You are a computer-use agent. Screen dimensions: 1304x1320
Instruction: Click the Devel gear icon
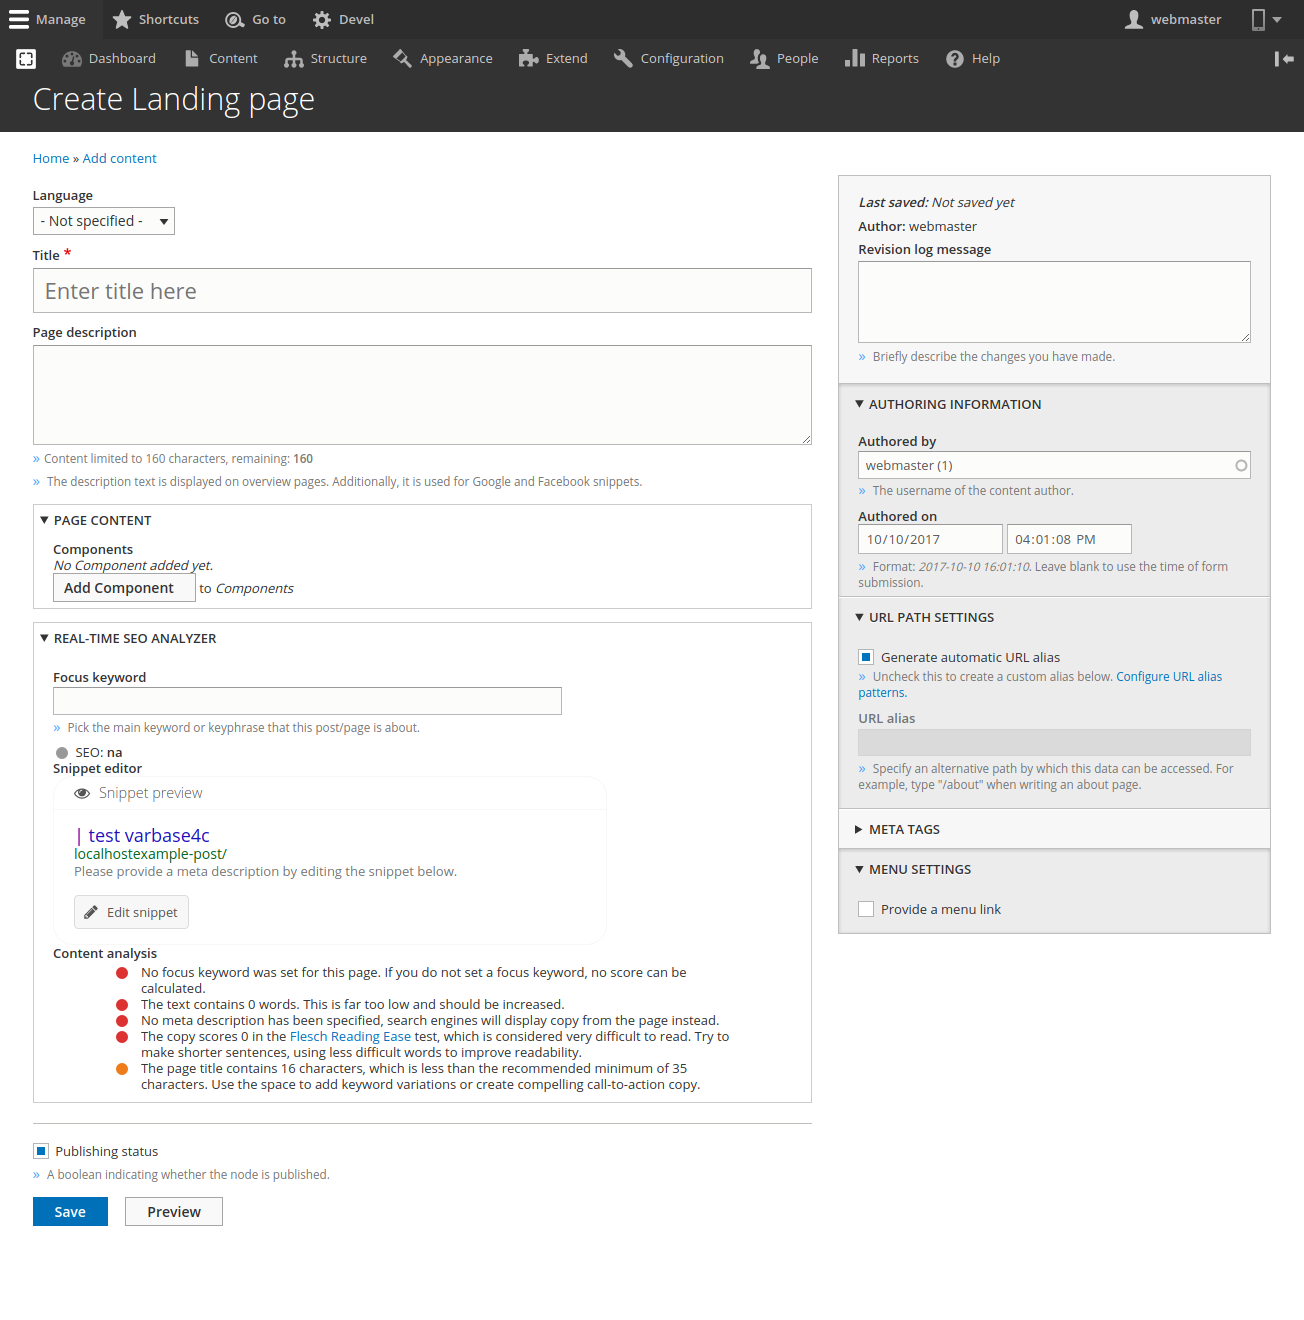322,20
